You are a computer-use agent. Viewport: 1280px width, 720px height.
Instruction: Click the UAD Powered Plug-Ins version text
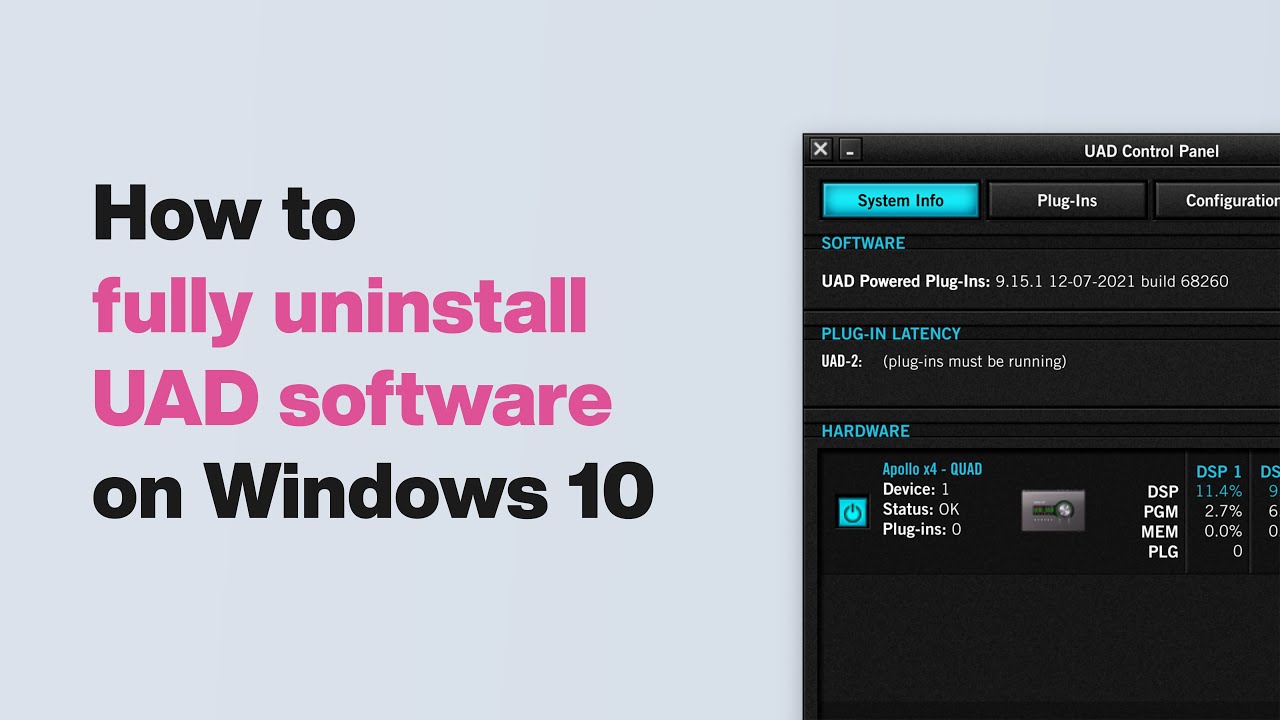click(1025, 281)
